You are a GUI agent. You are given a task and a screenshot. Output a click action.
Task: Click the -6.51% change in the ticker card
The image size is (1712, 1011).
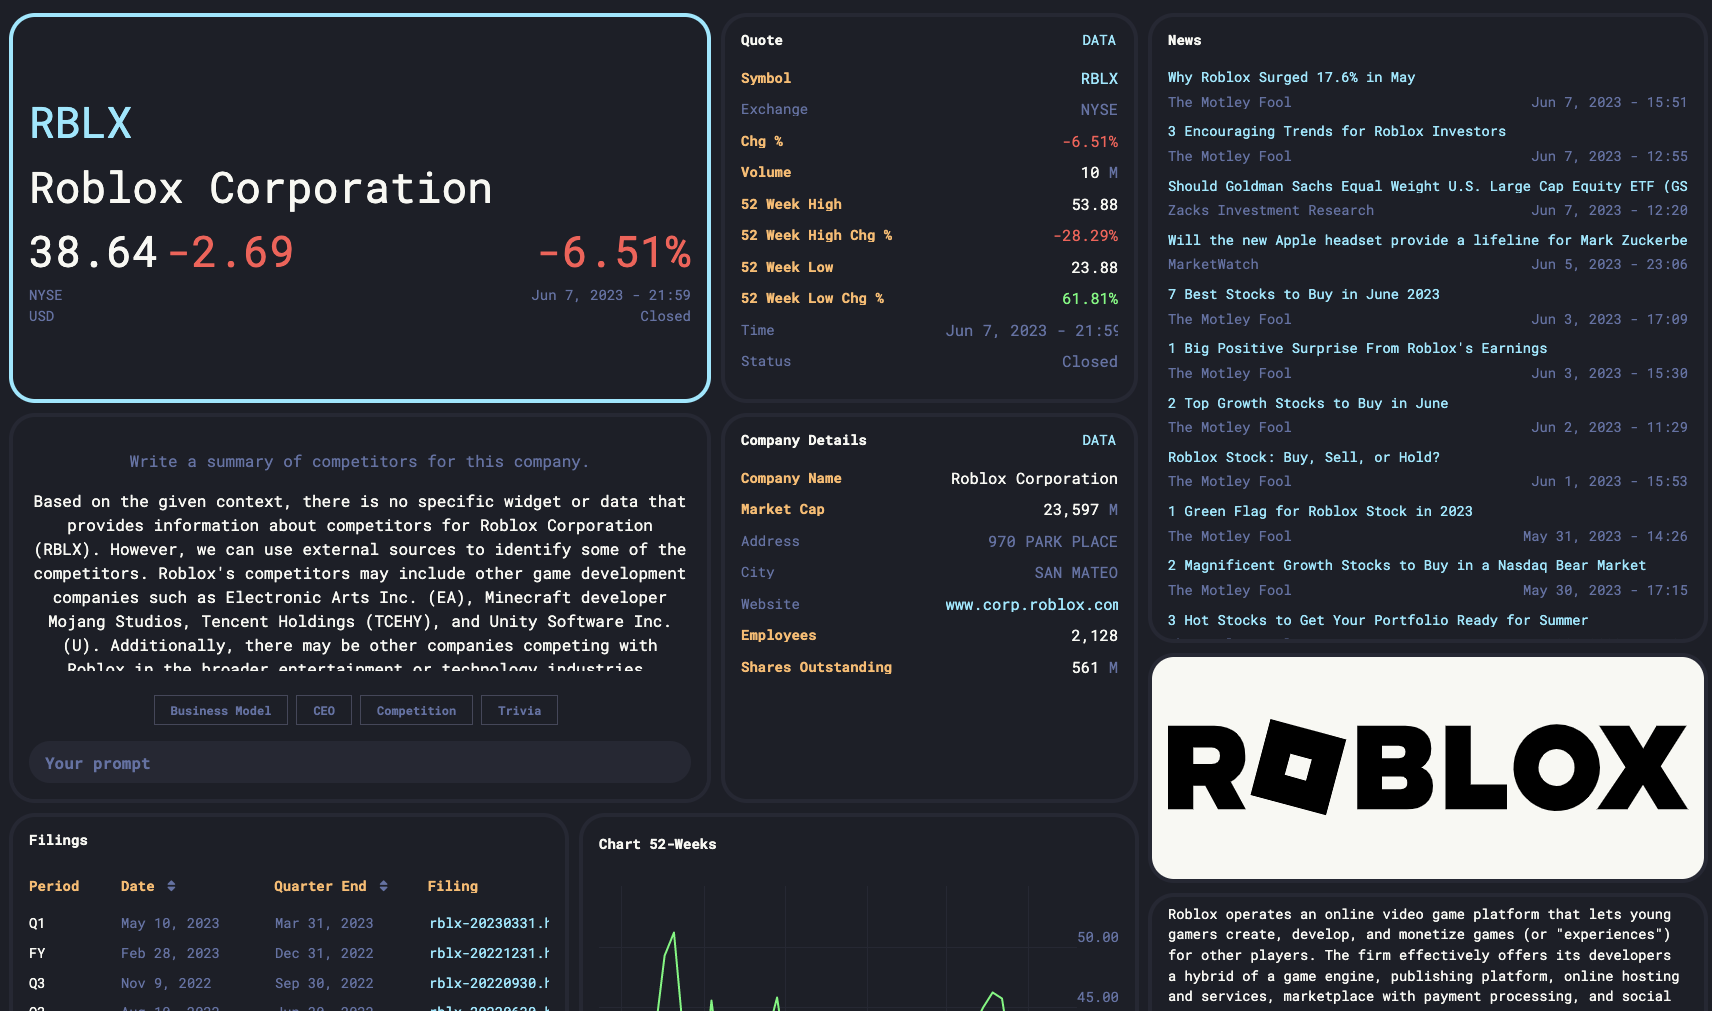click(x=613, y=252)
